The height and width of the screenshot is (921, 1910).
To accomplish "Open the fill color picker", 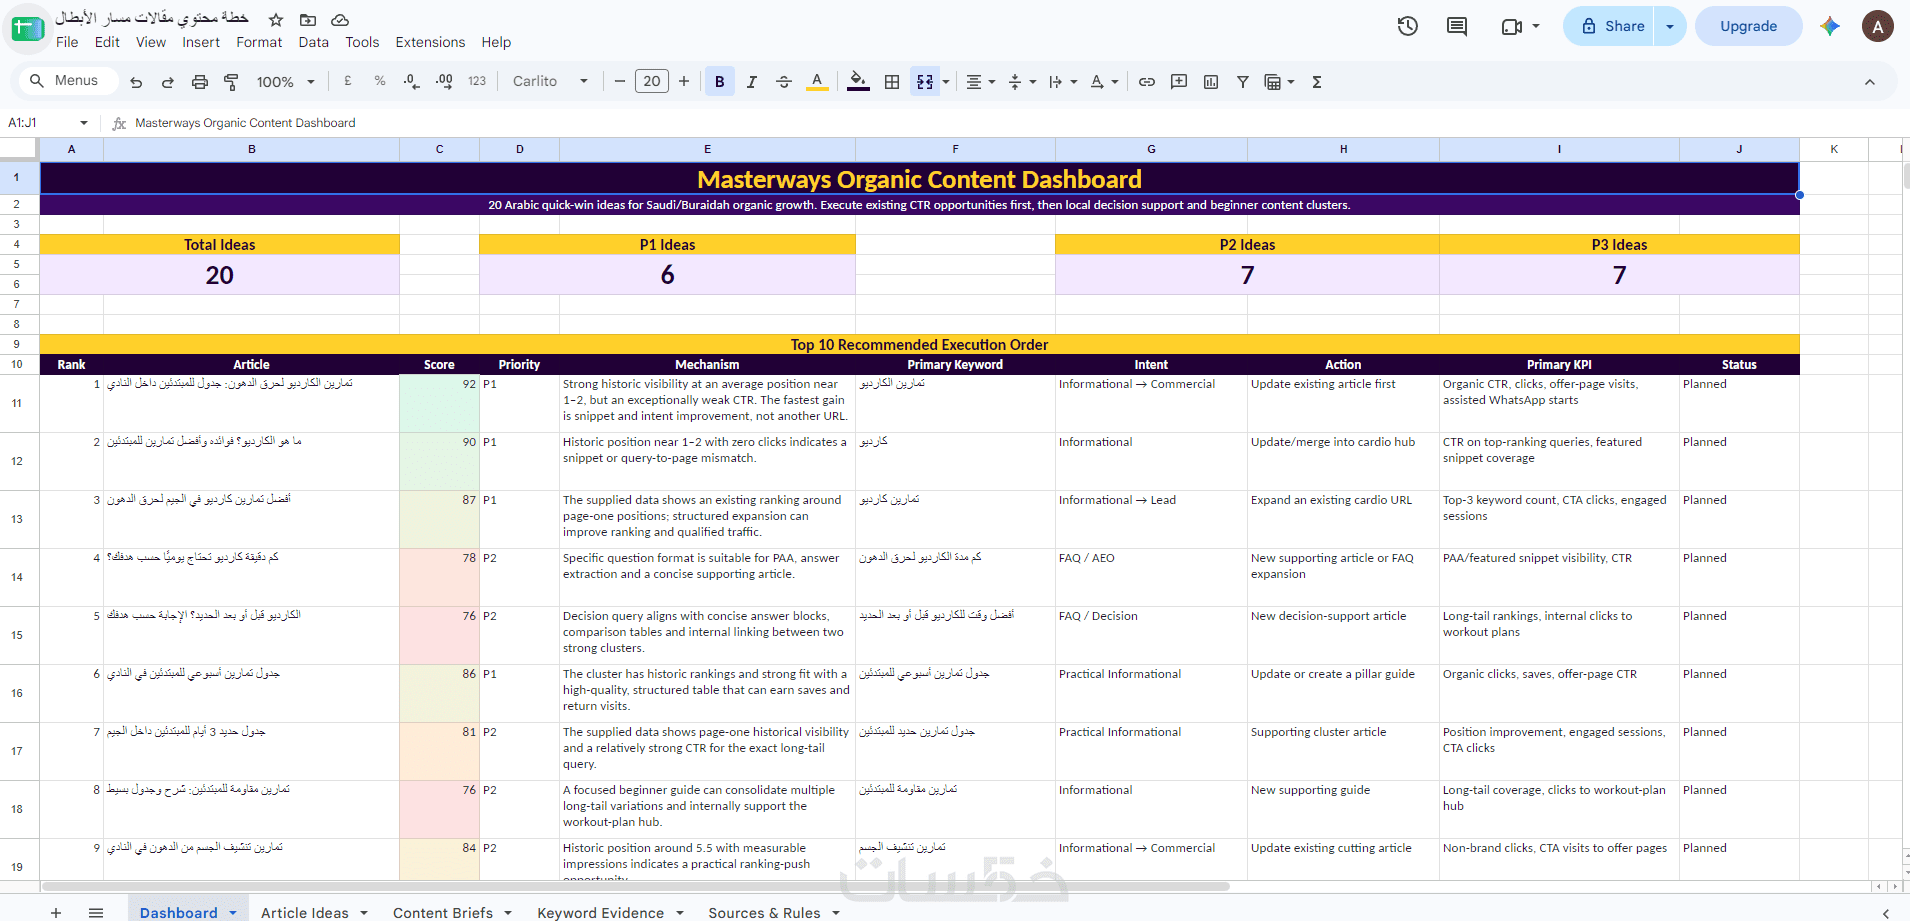I will (x=858, y=82).
